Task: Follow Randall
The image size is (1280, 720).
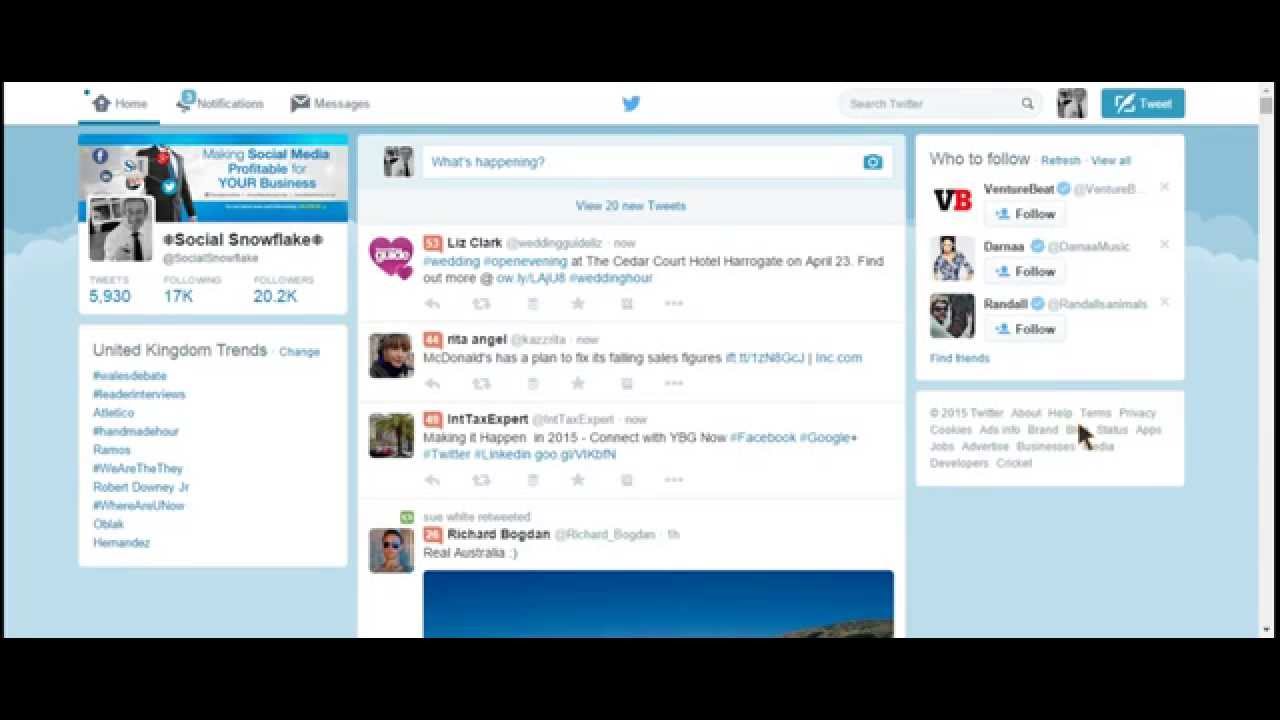Action: tap(1025, 329)
